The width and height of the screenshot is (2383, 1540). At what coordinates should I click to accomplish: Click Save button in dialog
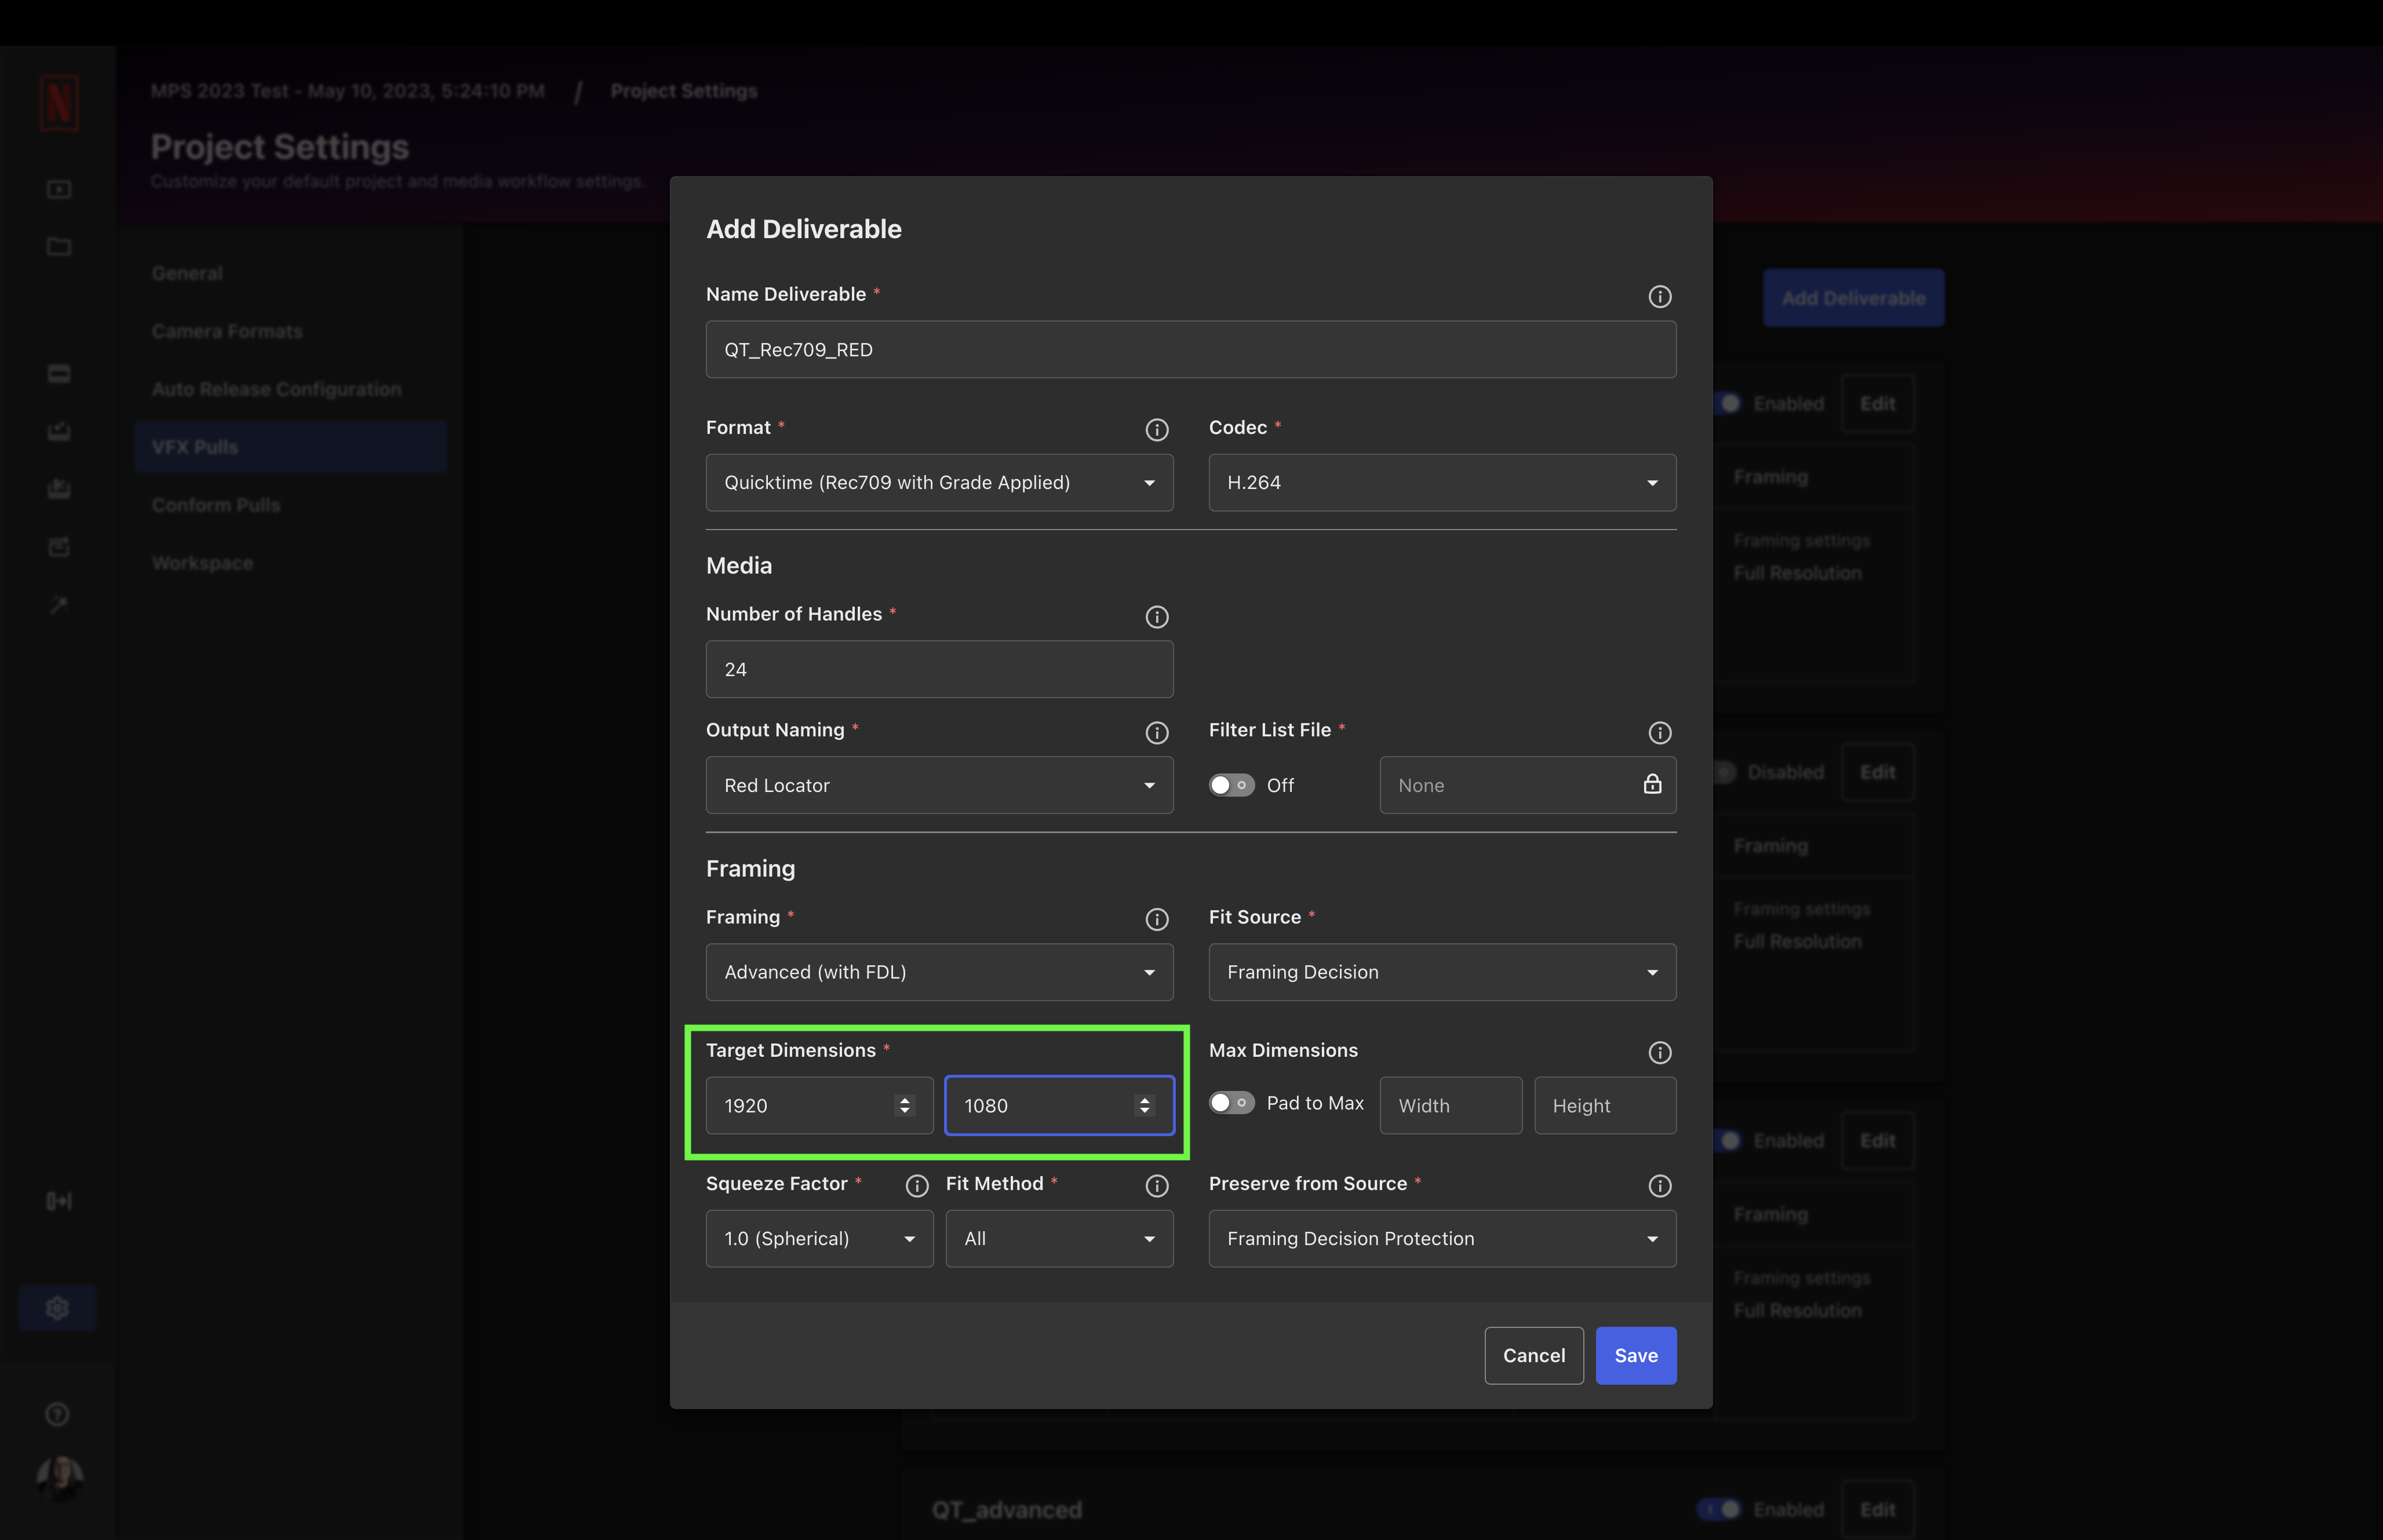tap(1635, 1355)
